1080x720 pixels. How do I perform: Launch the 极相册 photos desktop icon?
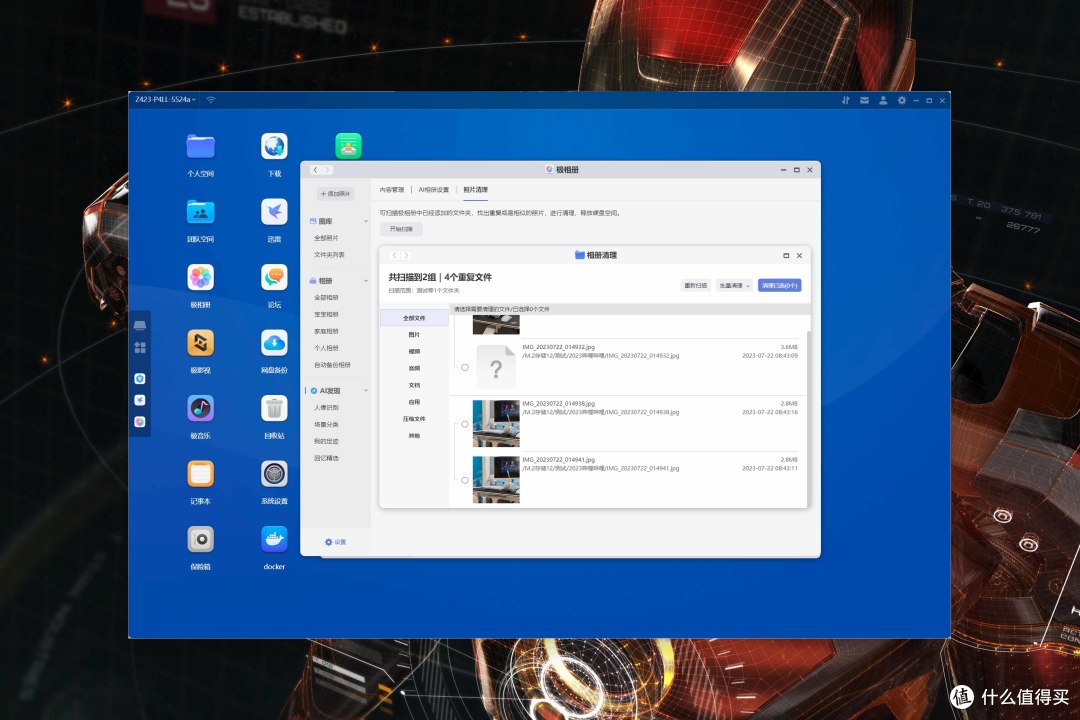[200, 278]
